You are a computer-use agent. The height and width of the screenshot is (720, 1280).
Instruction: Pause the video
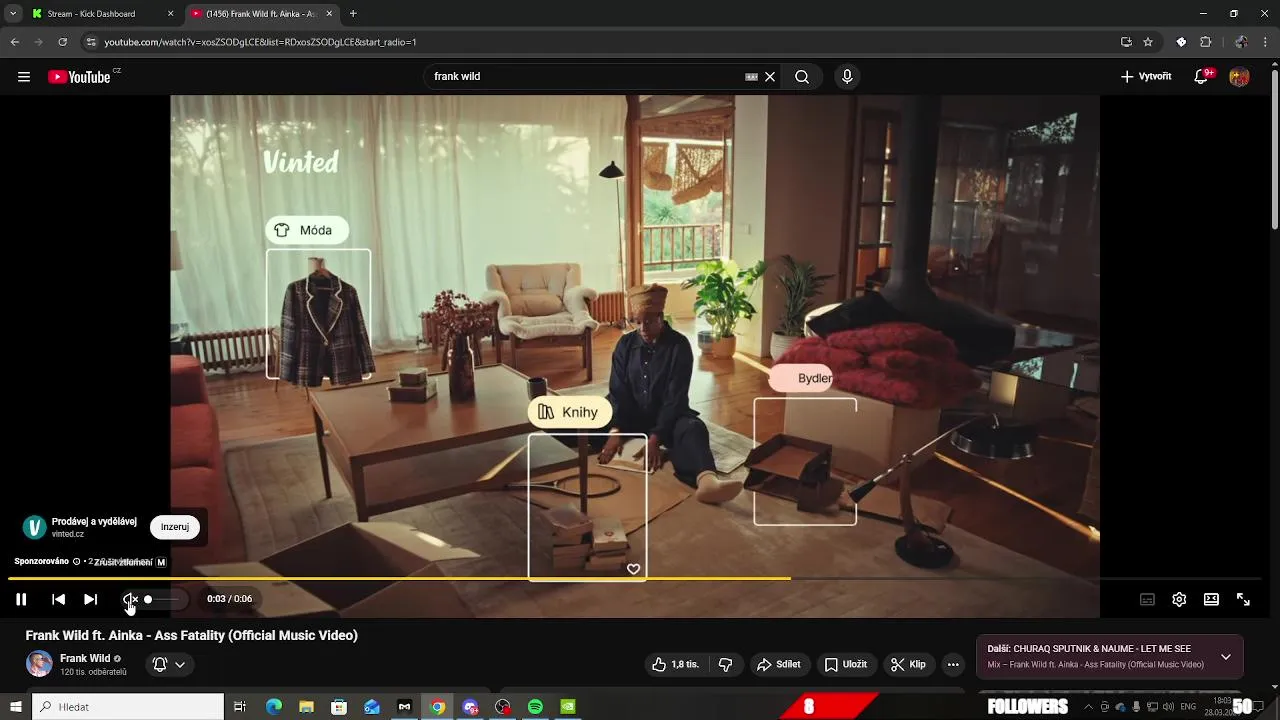[21, 599]
